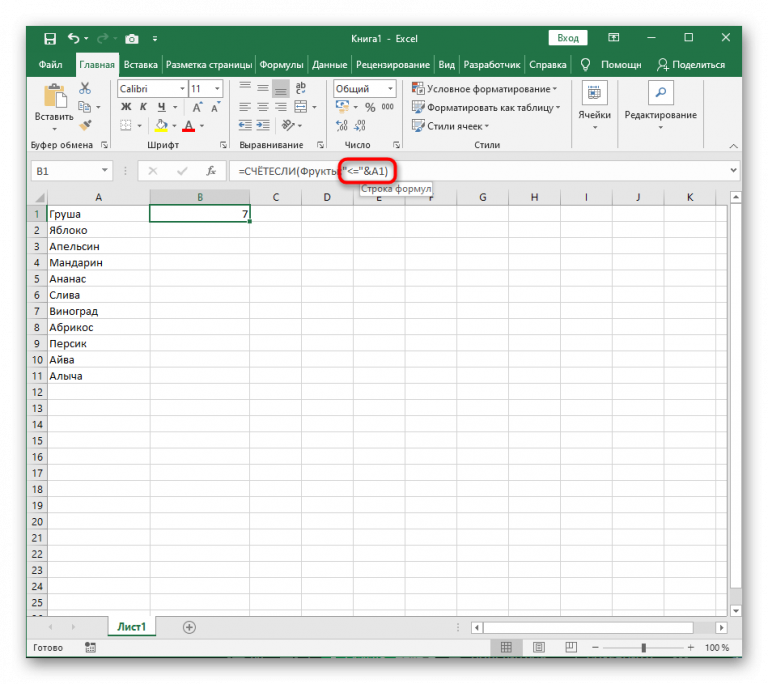Click the Save icon in the quick access toolbar

(x=50, y=38)
